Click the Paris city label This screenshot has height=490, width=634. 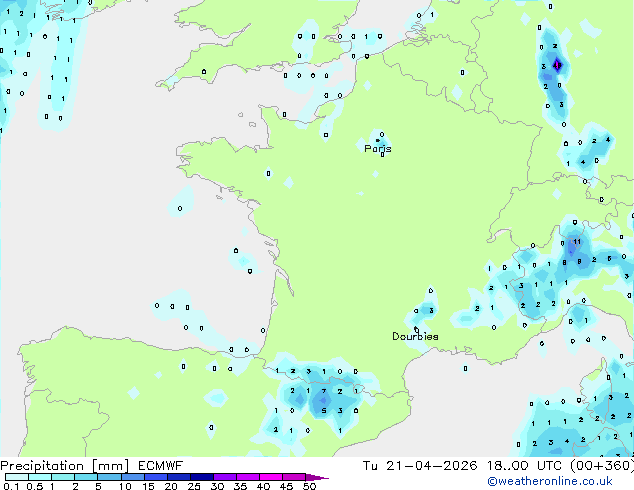[378, 149]
